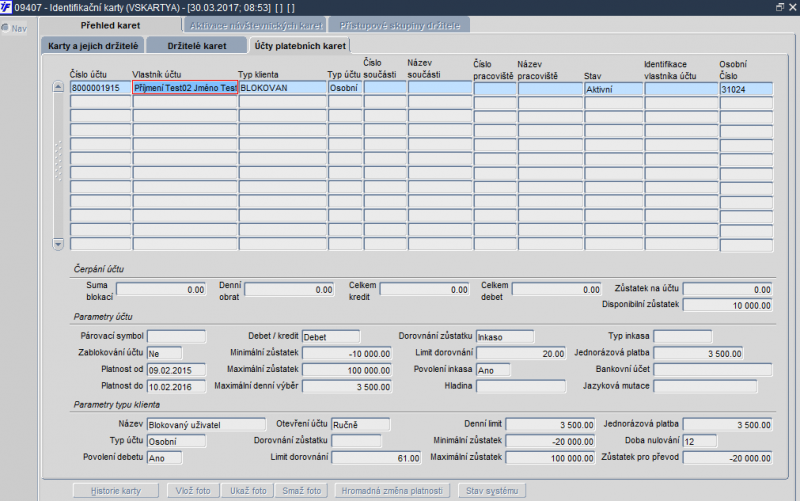The height and width of the screenshot is (501, 800).
Task: Open the Účty platebních karet tab
Action: (x=301, y=46)
